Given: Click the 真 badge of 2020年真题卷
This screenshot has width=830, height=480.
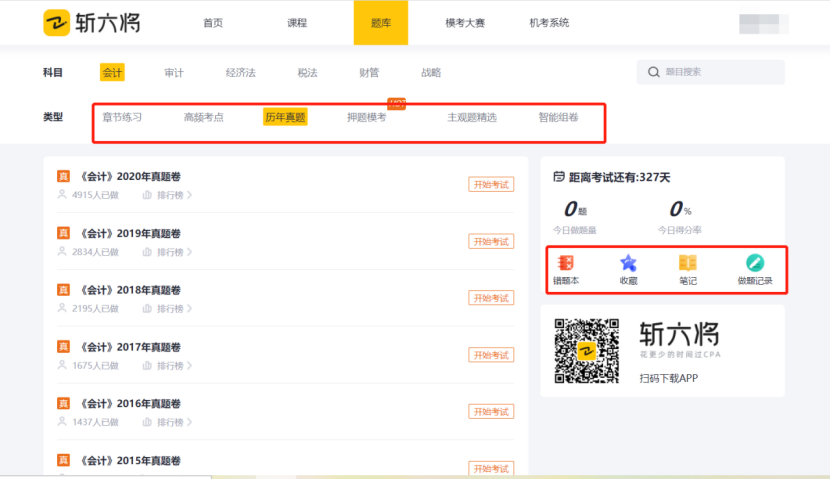Looking at the screenshot, I should point(64,176).
